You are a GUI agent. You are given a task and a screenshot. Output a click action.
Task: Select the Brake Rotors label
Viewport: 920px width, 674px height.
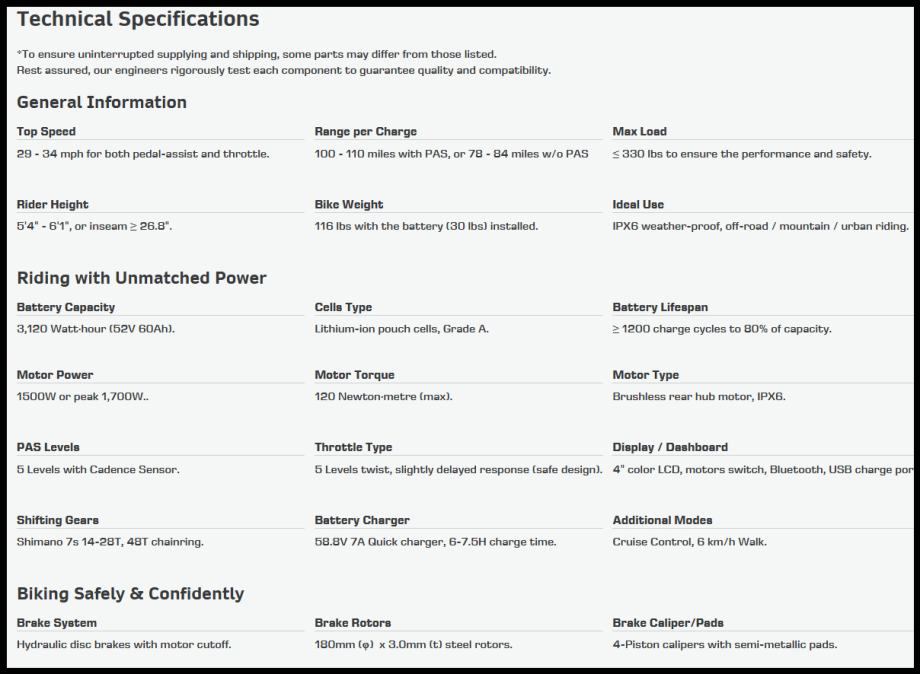353,623
